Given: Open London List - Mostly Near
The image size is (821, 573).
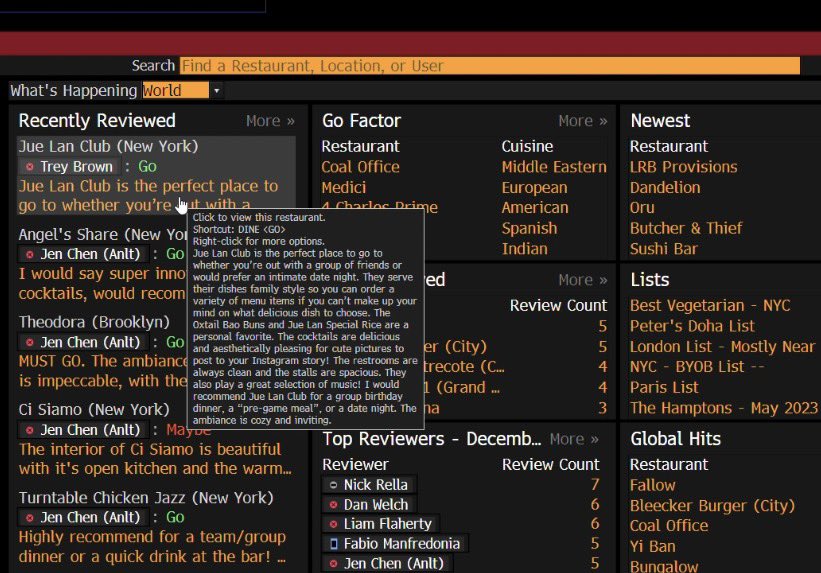Looking at the screenshot, I should pyautogui.click(x=723, y=347).
